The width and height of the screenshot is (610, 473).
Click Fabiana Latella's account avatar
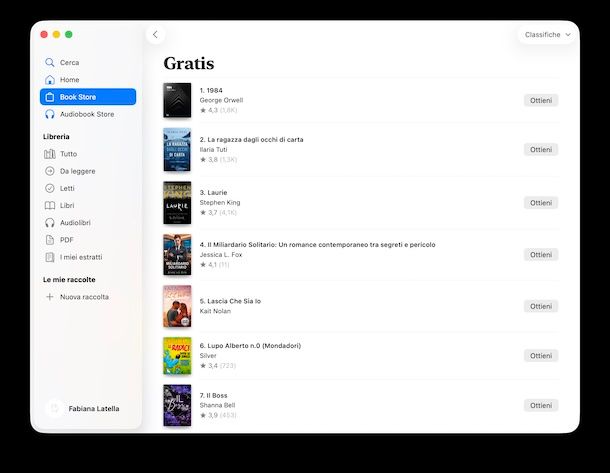point(54,408)
